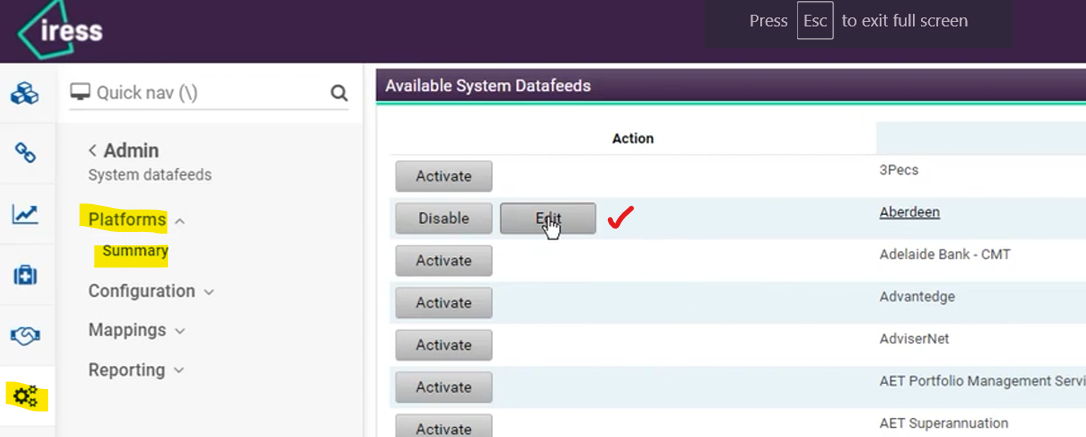This screenshot has height=437, width=1086.
Task: Select the Adelaide Bank - CMT text
Action: (945, 254)
